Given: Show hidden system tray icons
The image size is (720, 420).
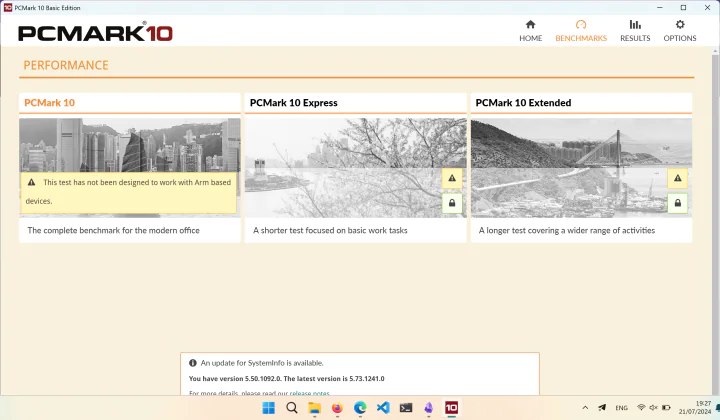Looking at the screenshot, I should (585, 408).
